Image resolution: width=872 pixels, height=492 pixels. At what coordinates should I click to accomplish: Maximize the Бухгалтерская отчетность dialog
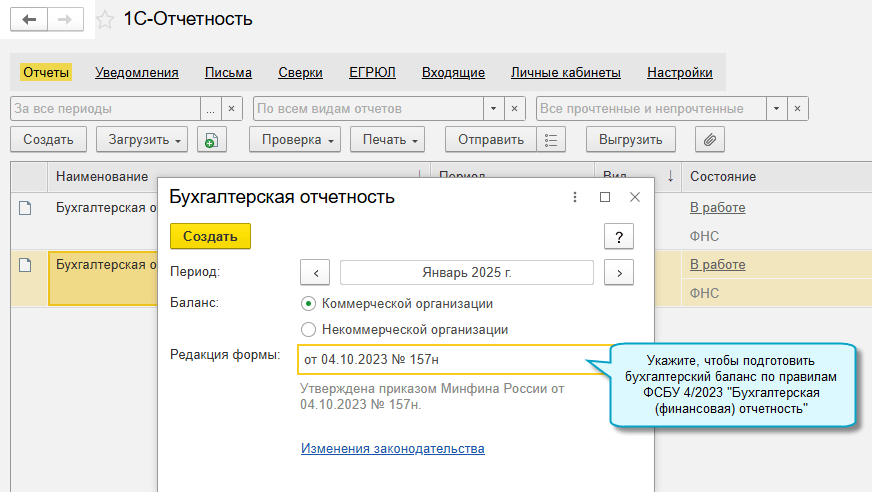point(605,197)
